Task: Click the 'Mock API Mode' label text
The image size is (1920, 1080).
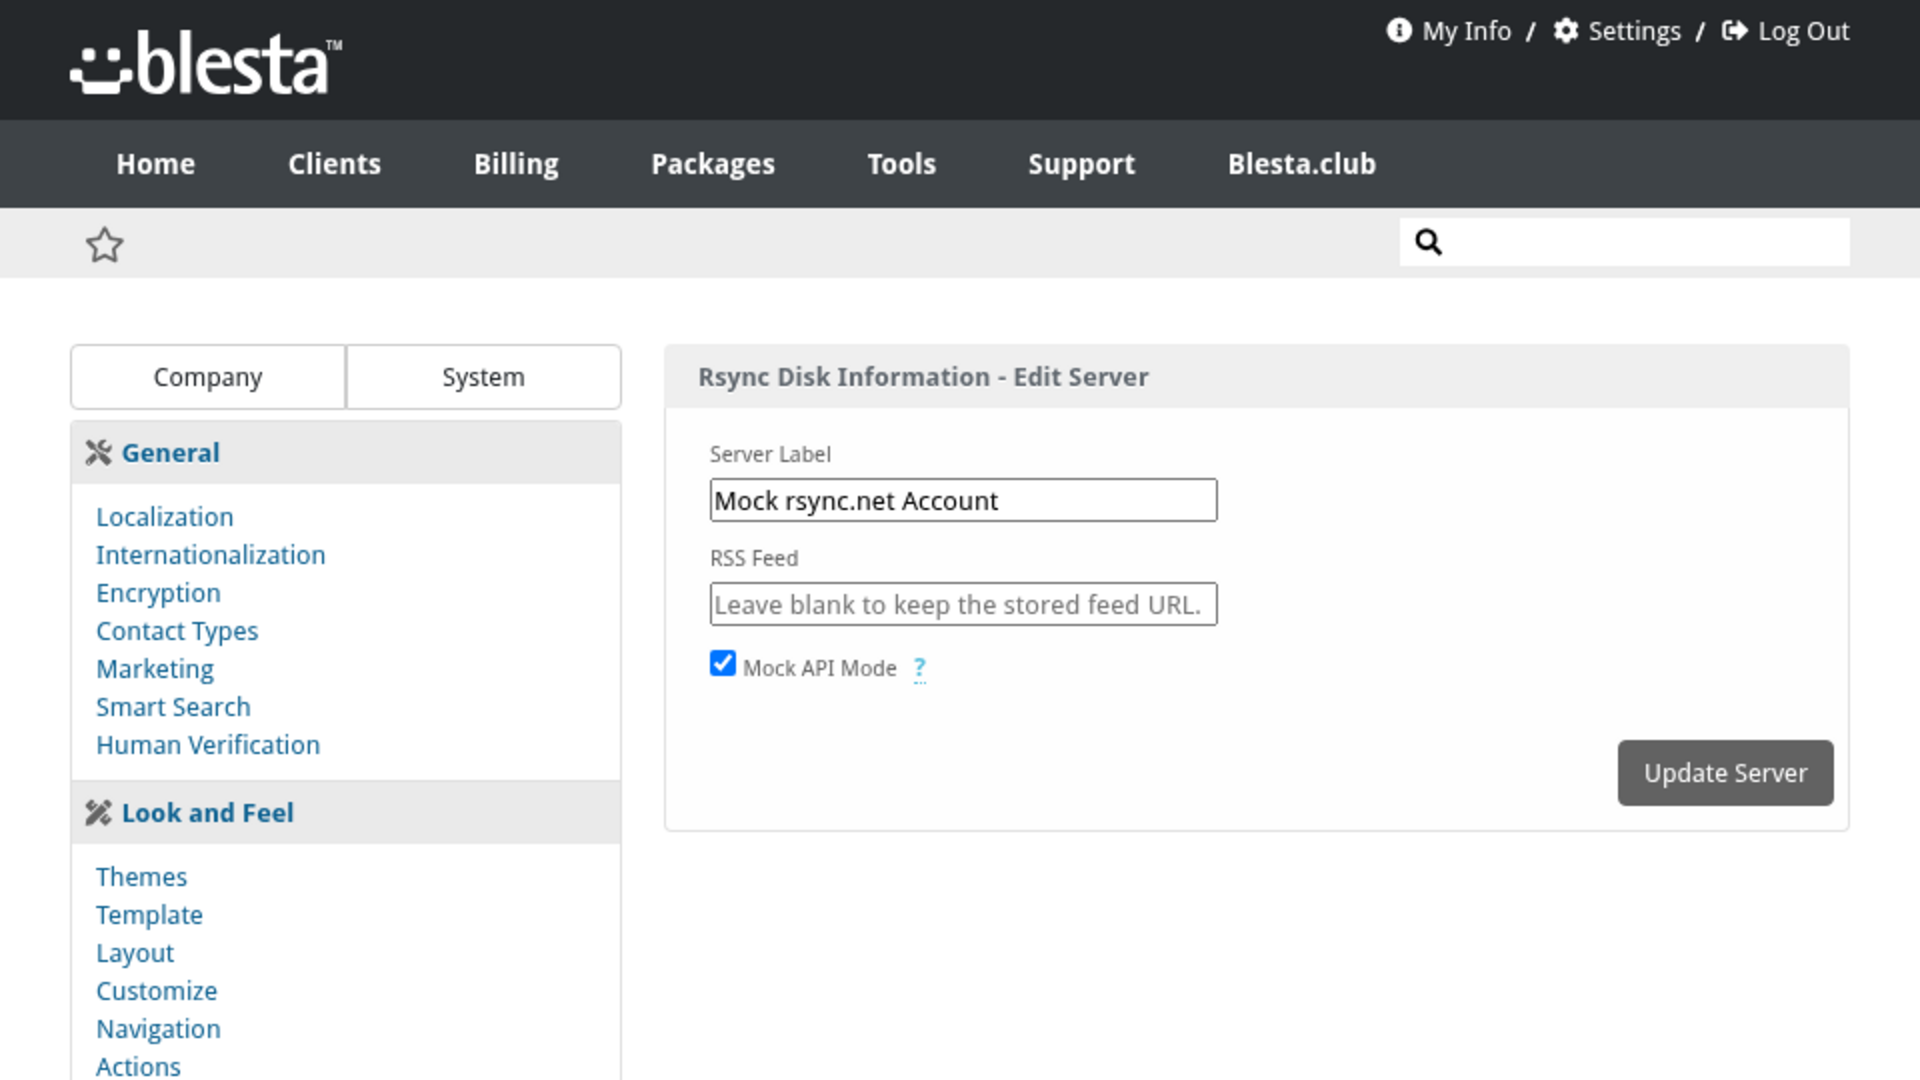Action: pyautogui.click(x=819, y=668)
